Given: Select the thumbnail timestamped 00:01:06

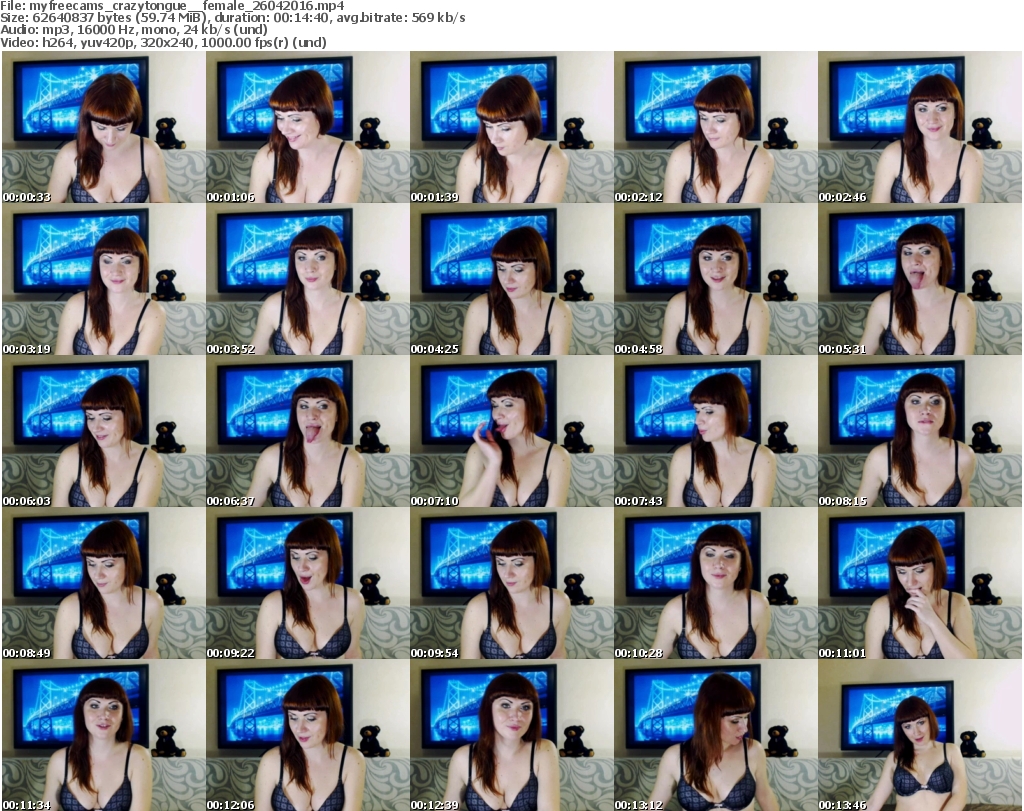Looking at the screenshot, I should (x=308, y=127).
